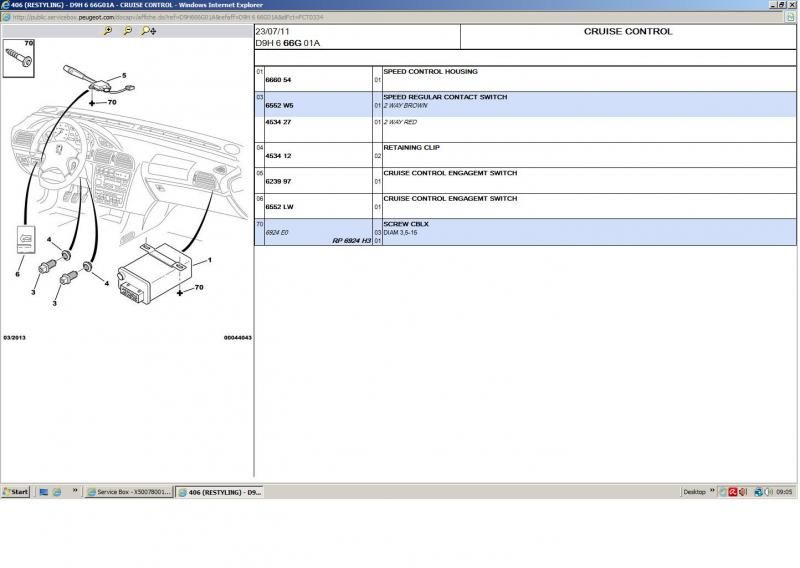Select RETAINING CLIP description
The width and height of the screenshot is (800, 568).
[x=411, y=147]
